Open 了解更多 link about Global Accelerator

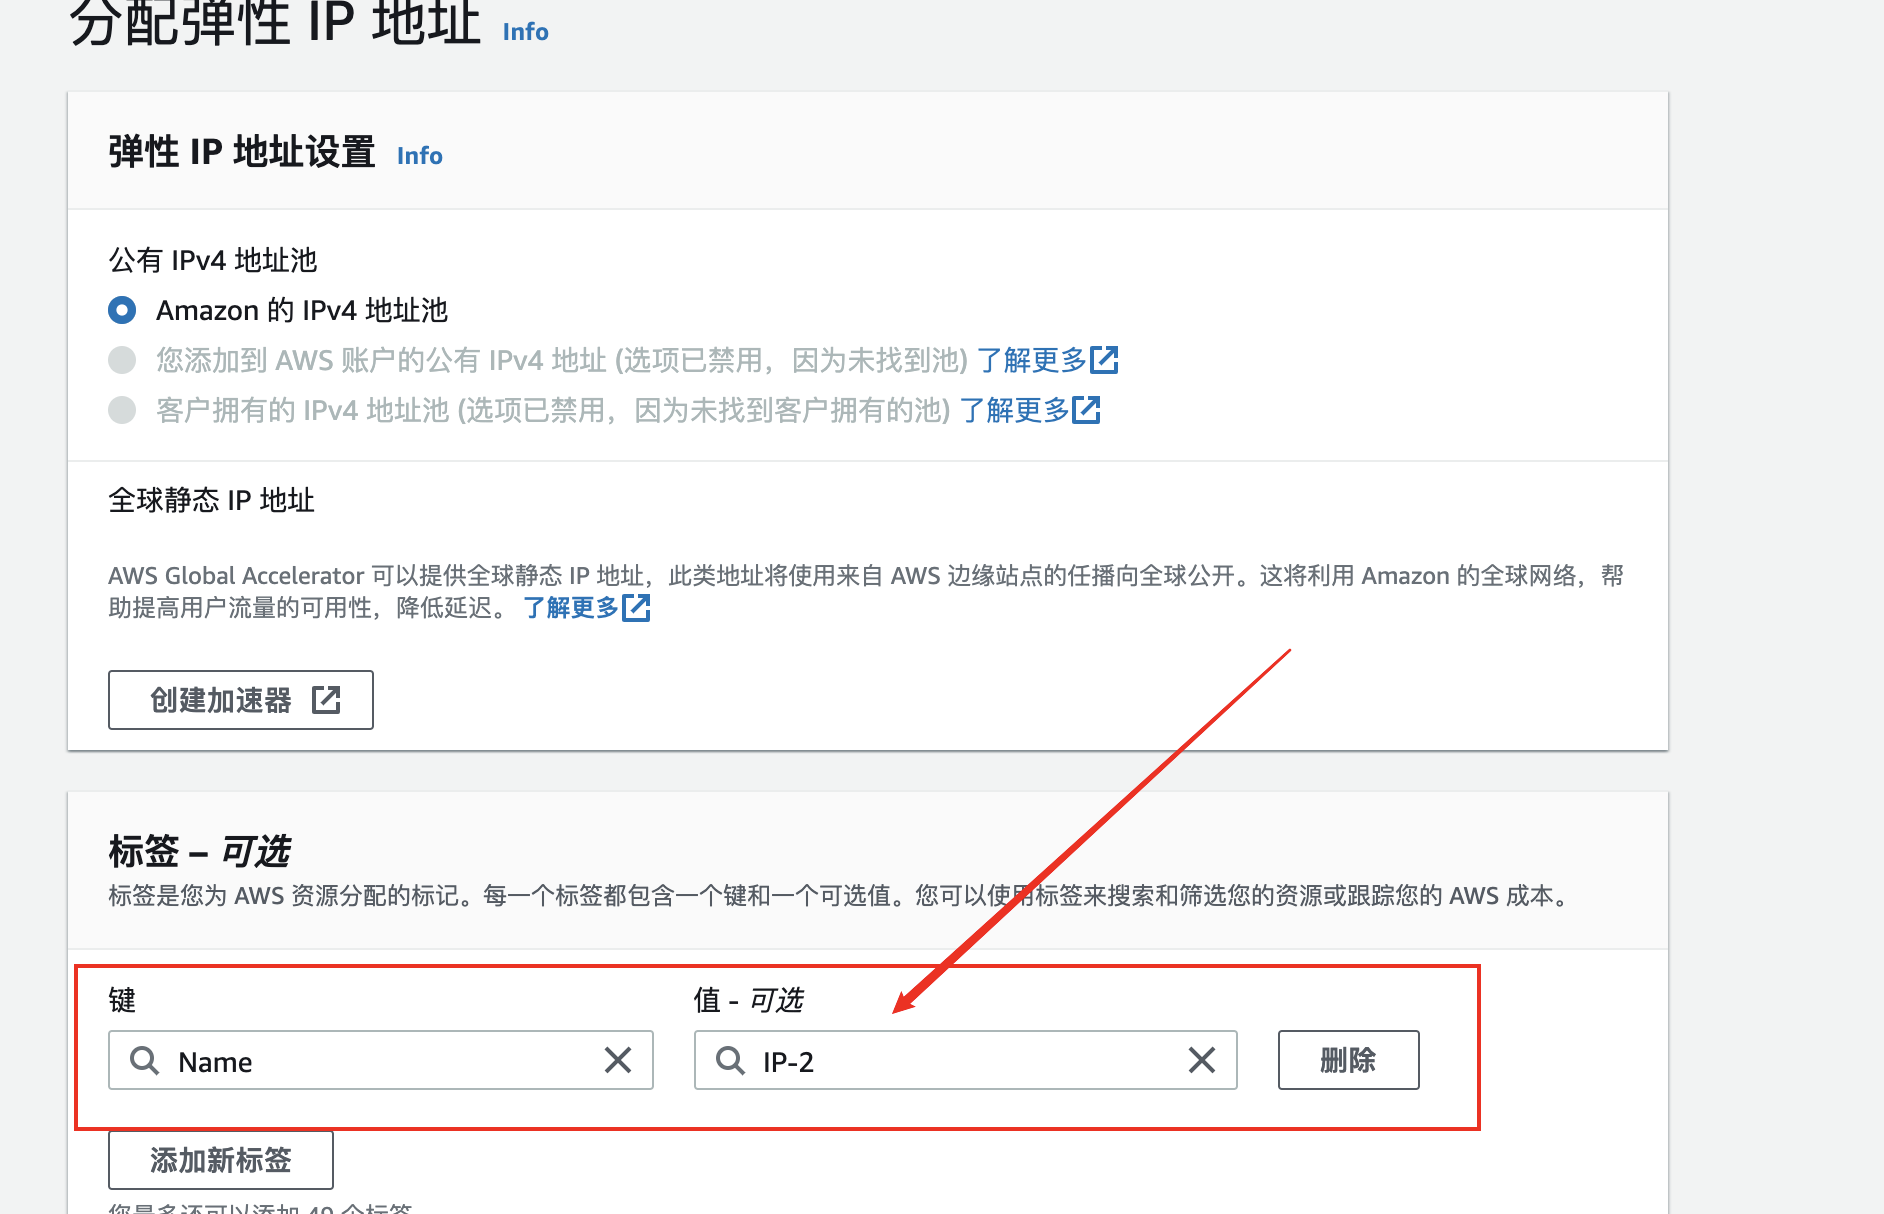tap(586, 607)
